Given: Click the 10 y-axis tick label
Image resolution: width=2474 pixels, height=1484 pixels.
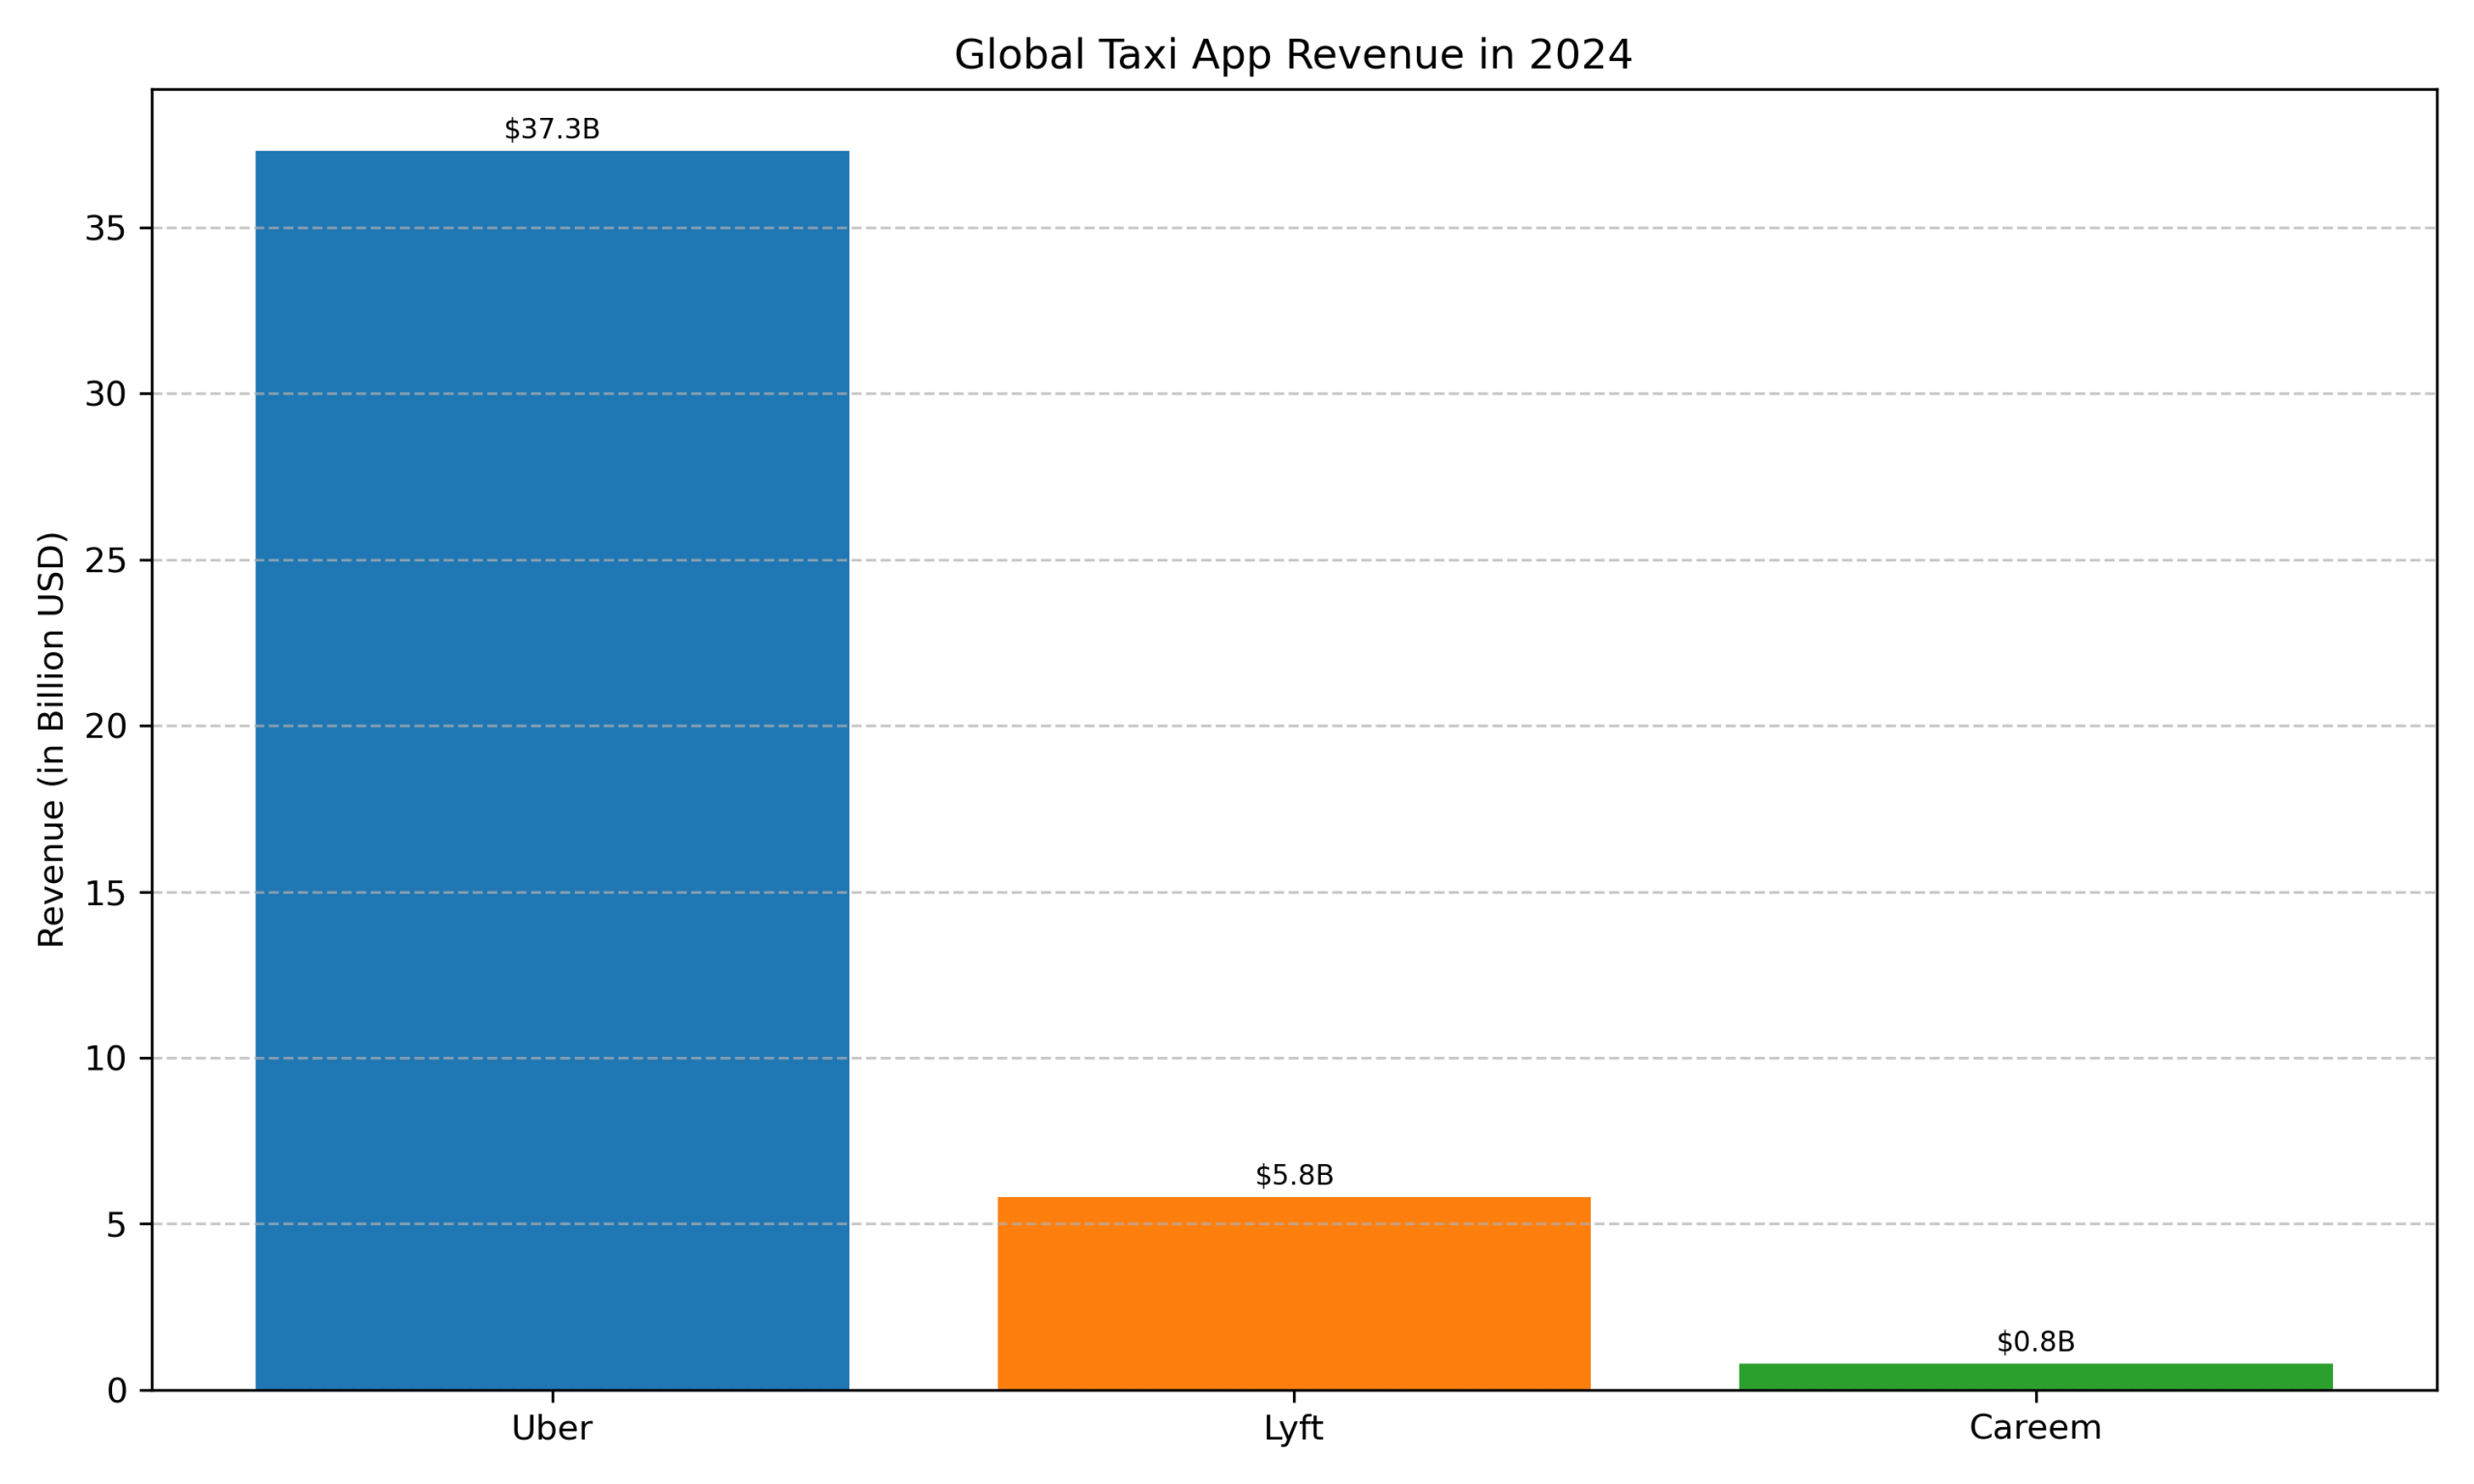Looking at the screenshot, I should click(x=105, y=1059).
